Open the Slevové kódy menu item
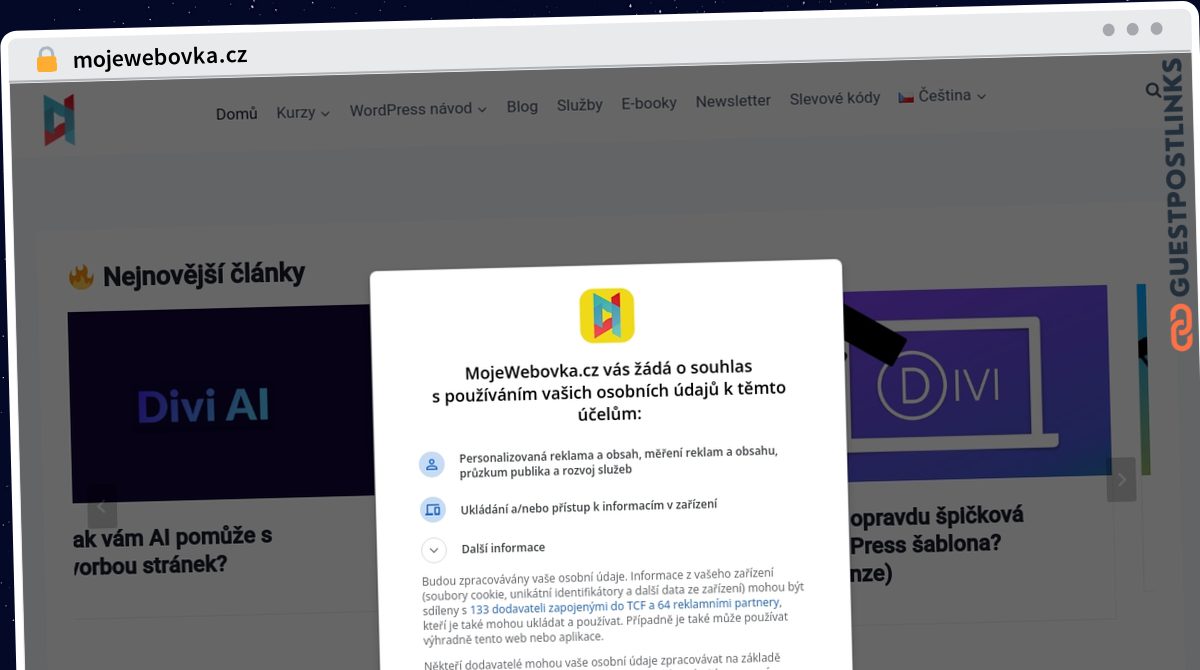 coord(835,98)
